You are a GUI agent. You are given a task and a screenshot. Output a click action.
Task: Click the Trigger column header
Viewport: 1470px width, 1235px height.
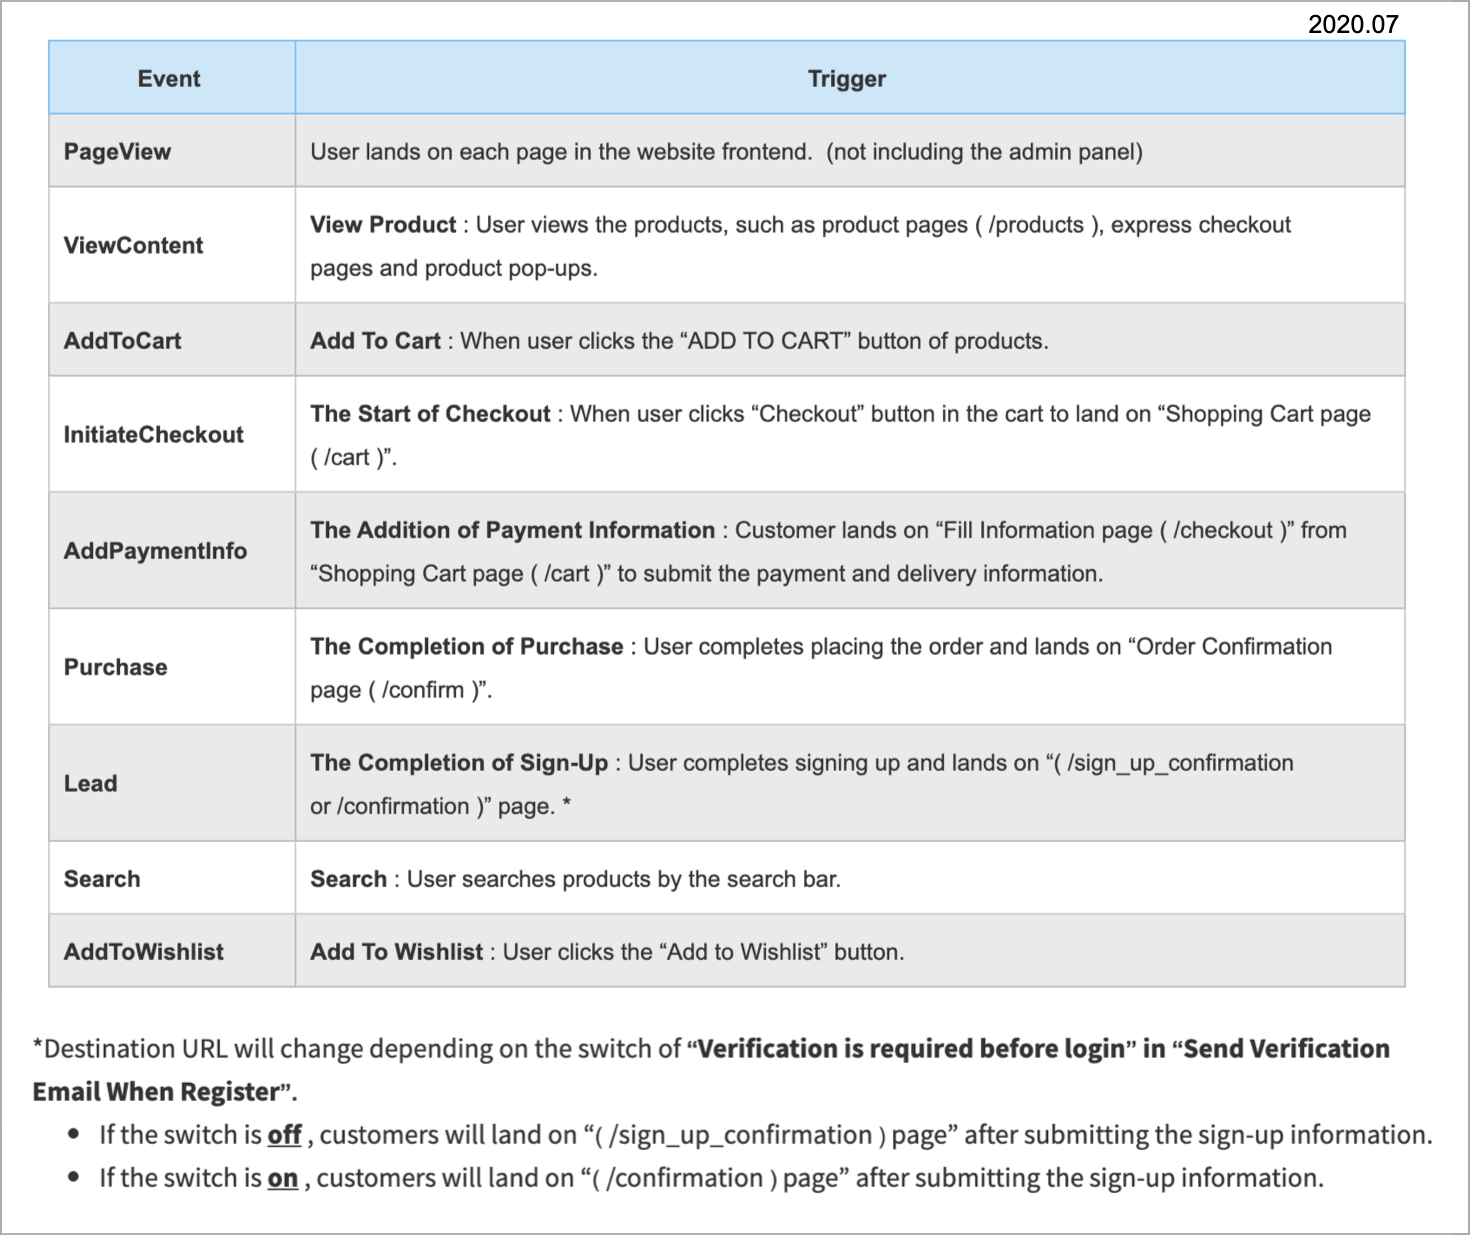tap(849, 78)
